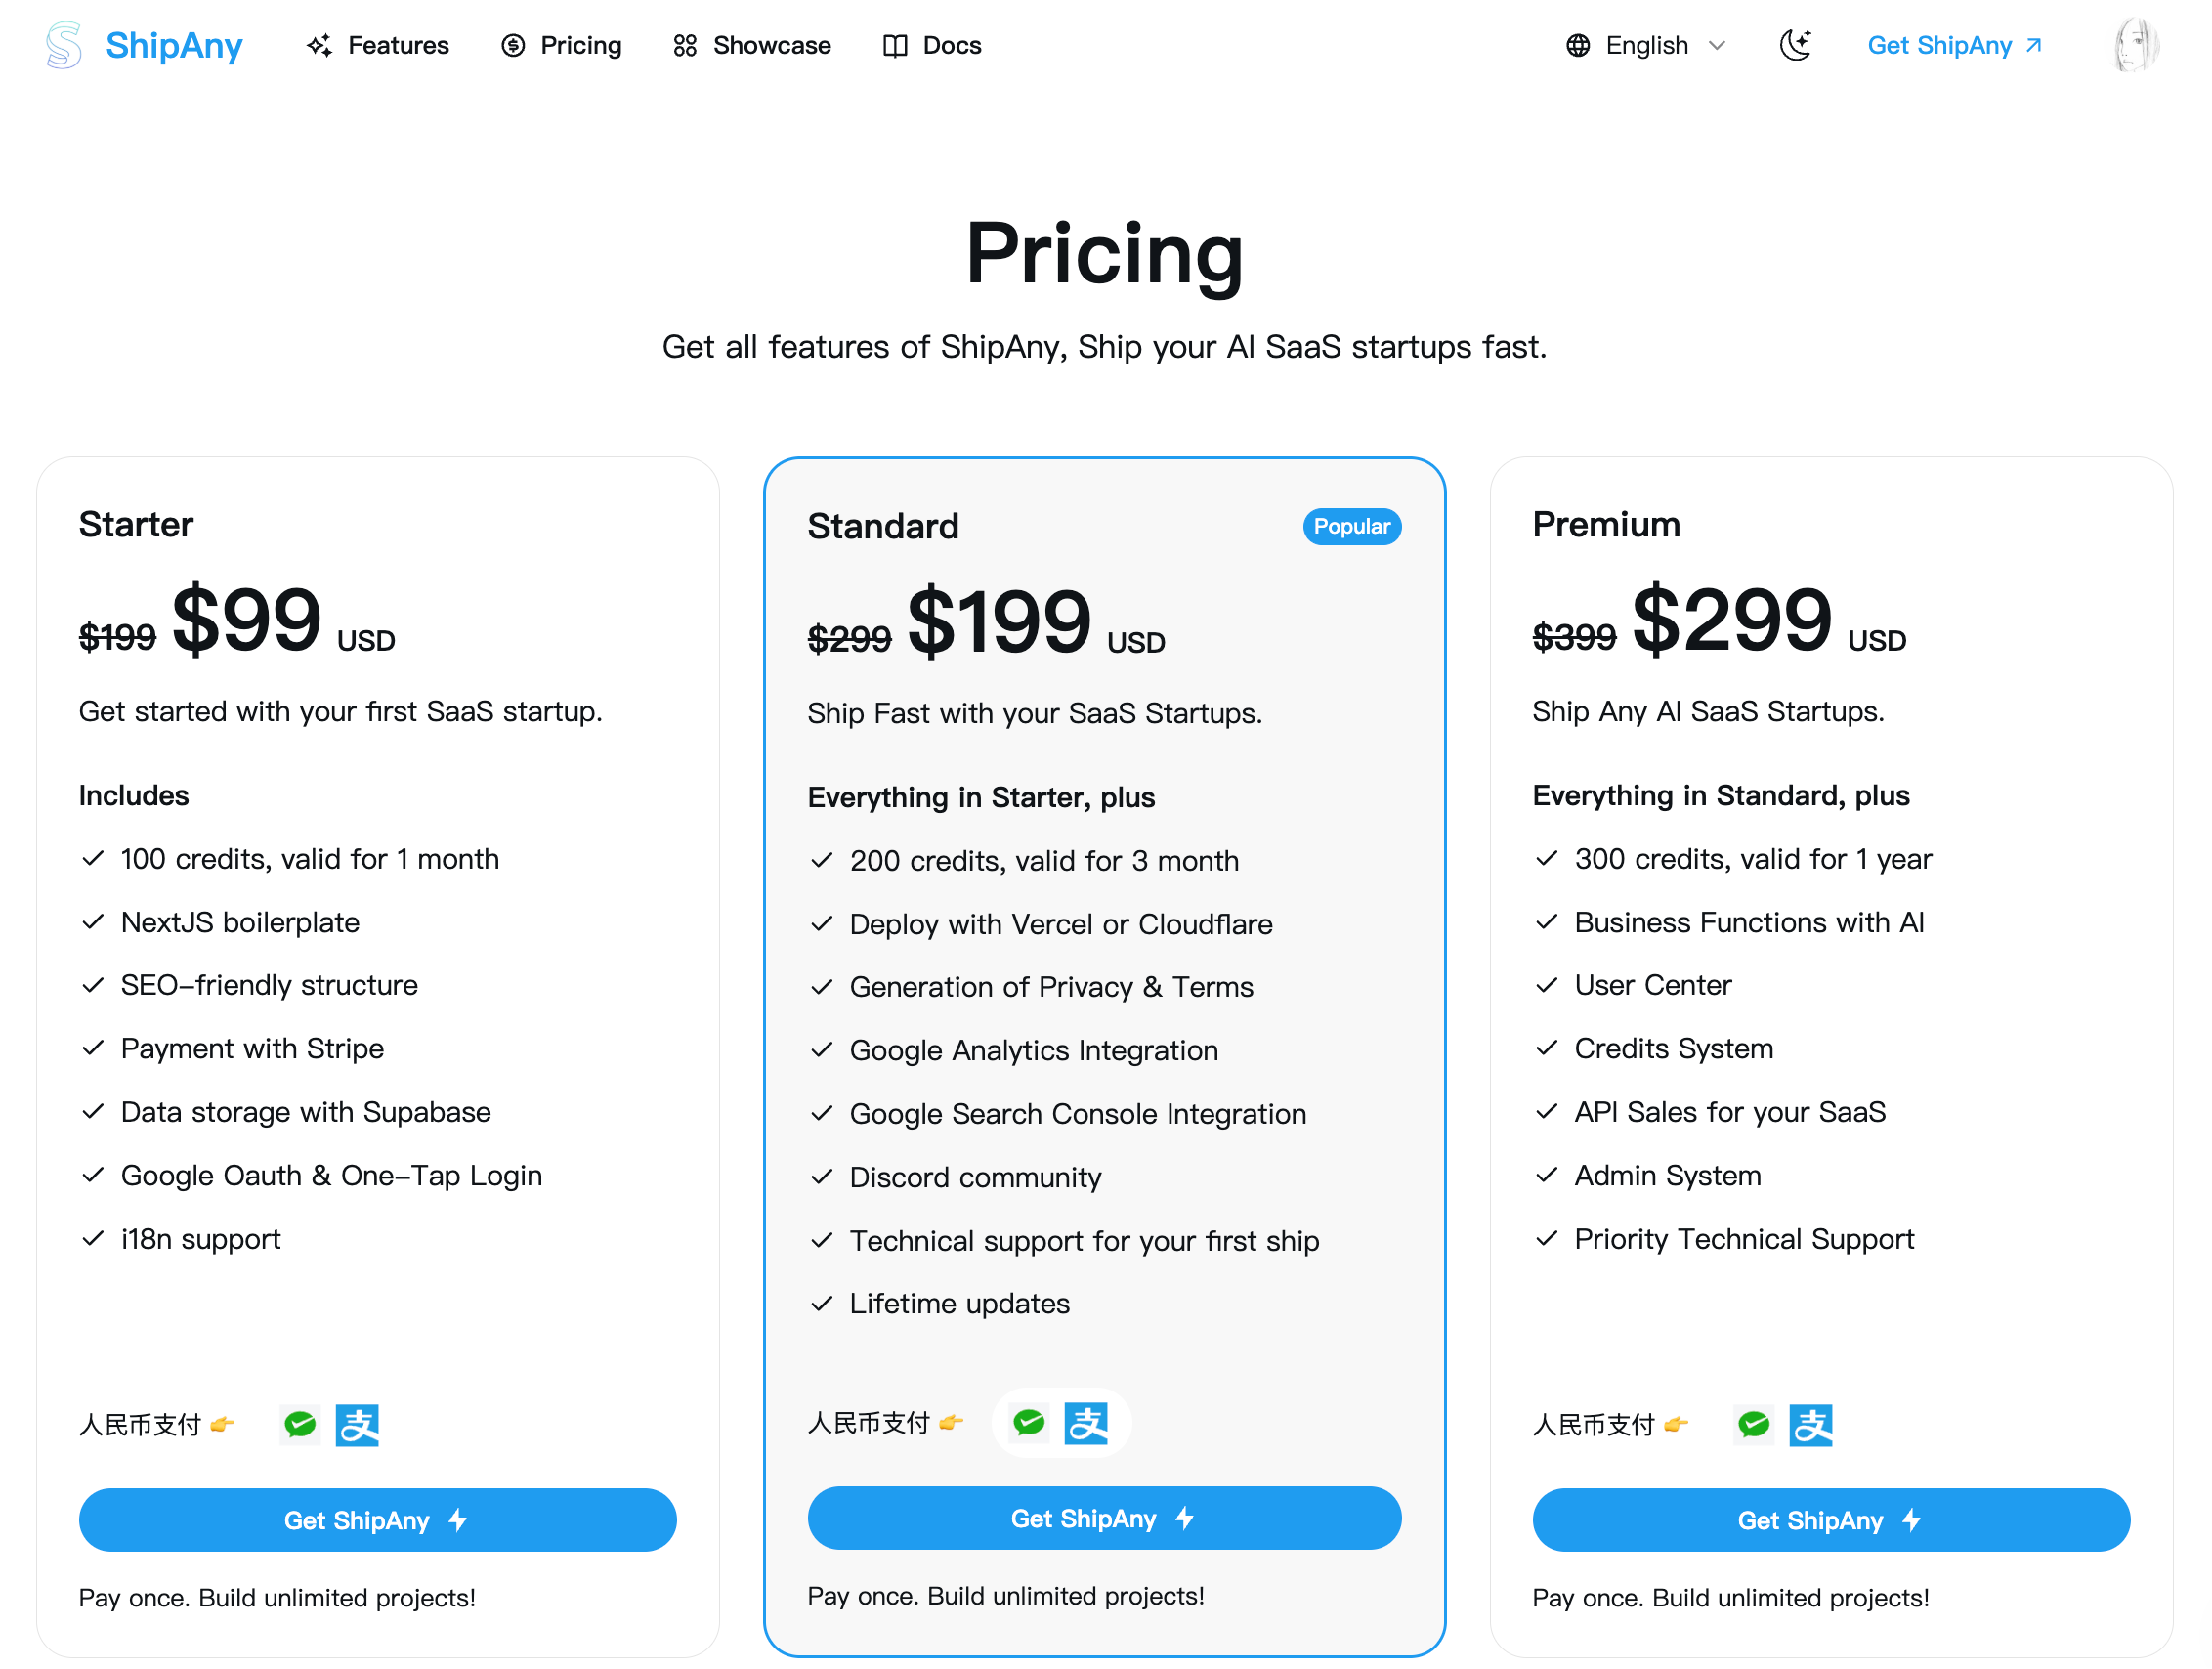Click WeChat Pay icon under Premium plan

pyautogui.click(x=1753, y=1424)
